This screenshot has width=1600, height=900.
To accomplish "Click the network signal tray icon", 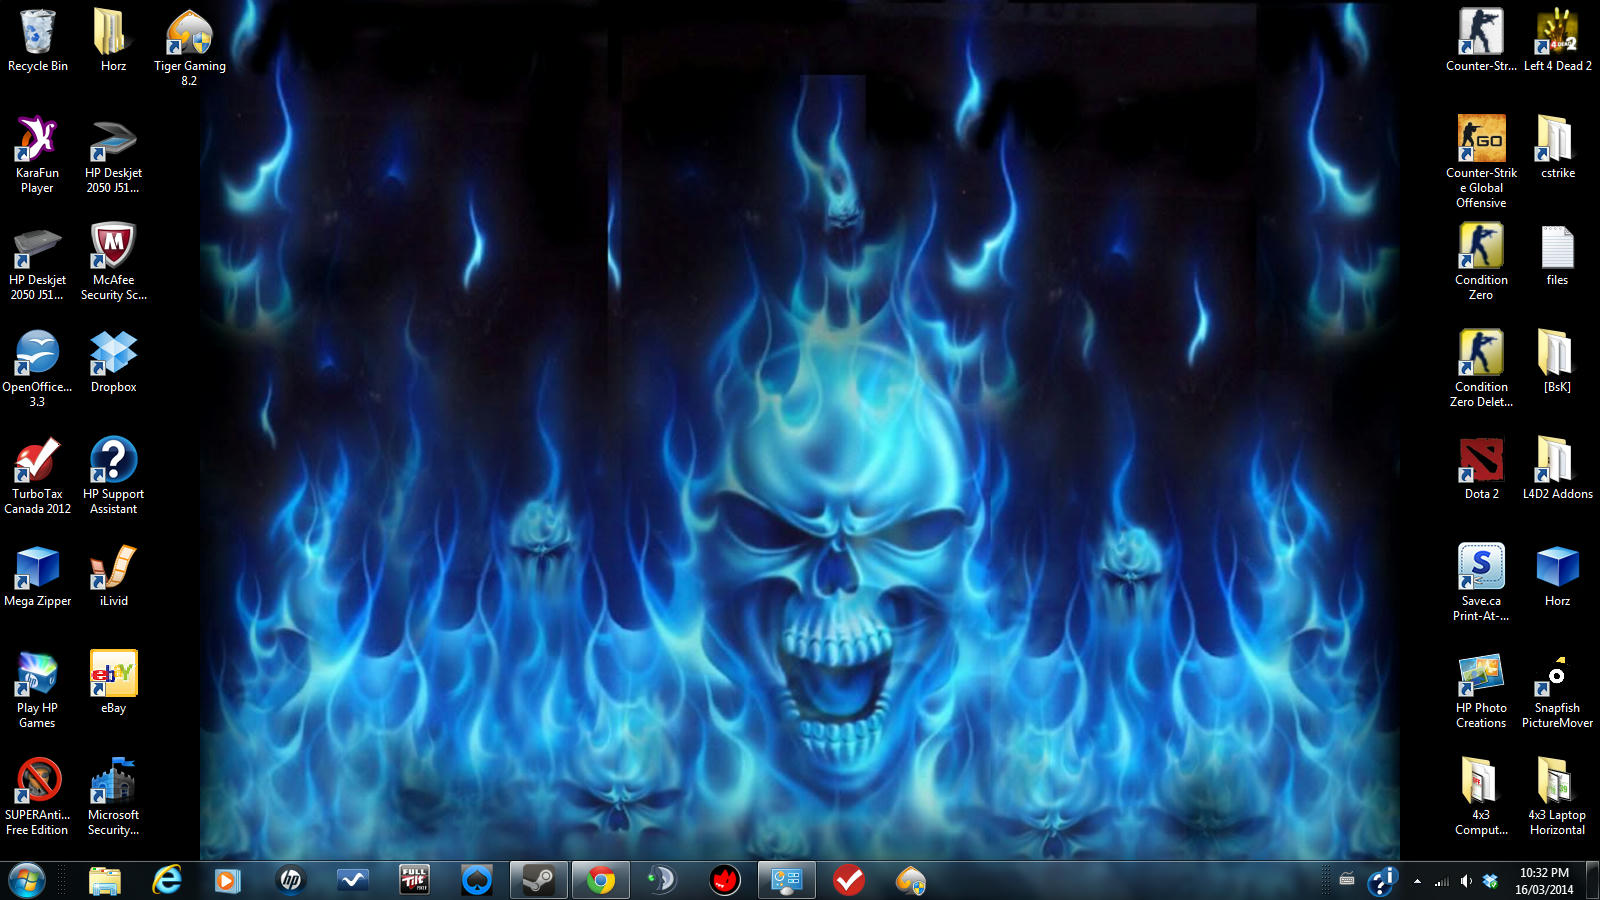I will (1442, 881).
